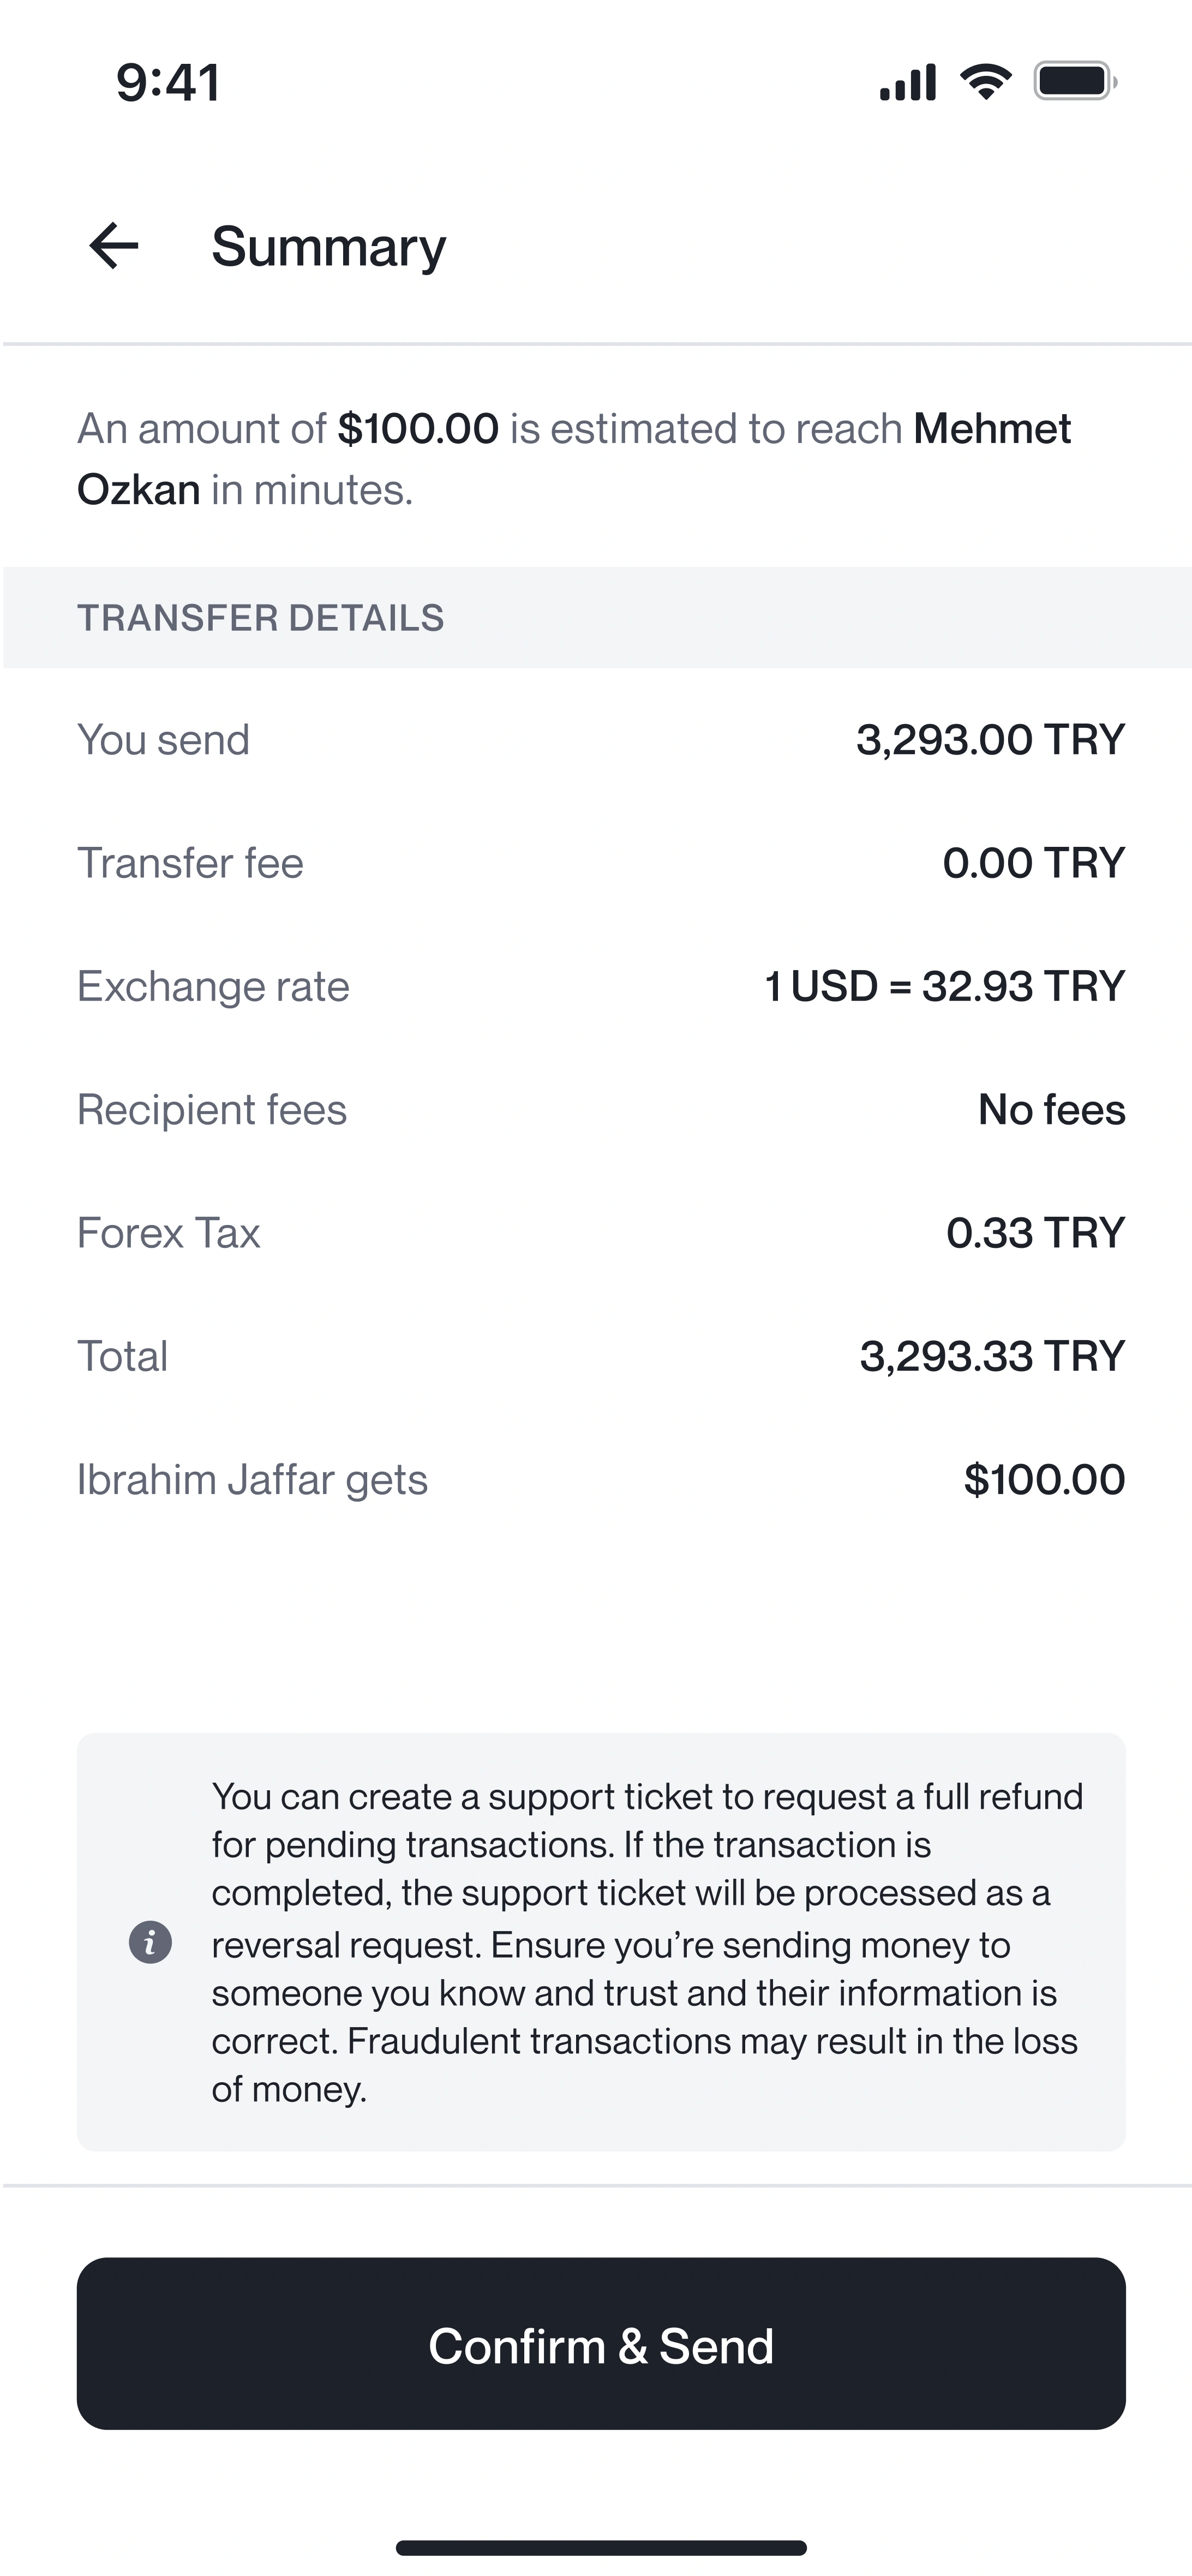Tap the info icon in notice box

point(150,1942)
